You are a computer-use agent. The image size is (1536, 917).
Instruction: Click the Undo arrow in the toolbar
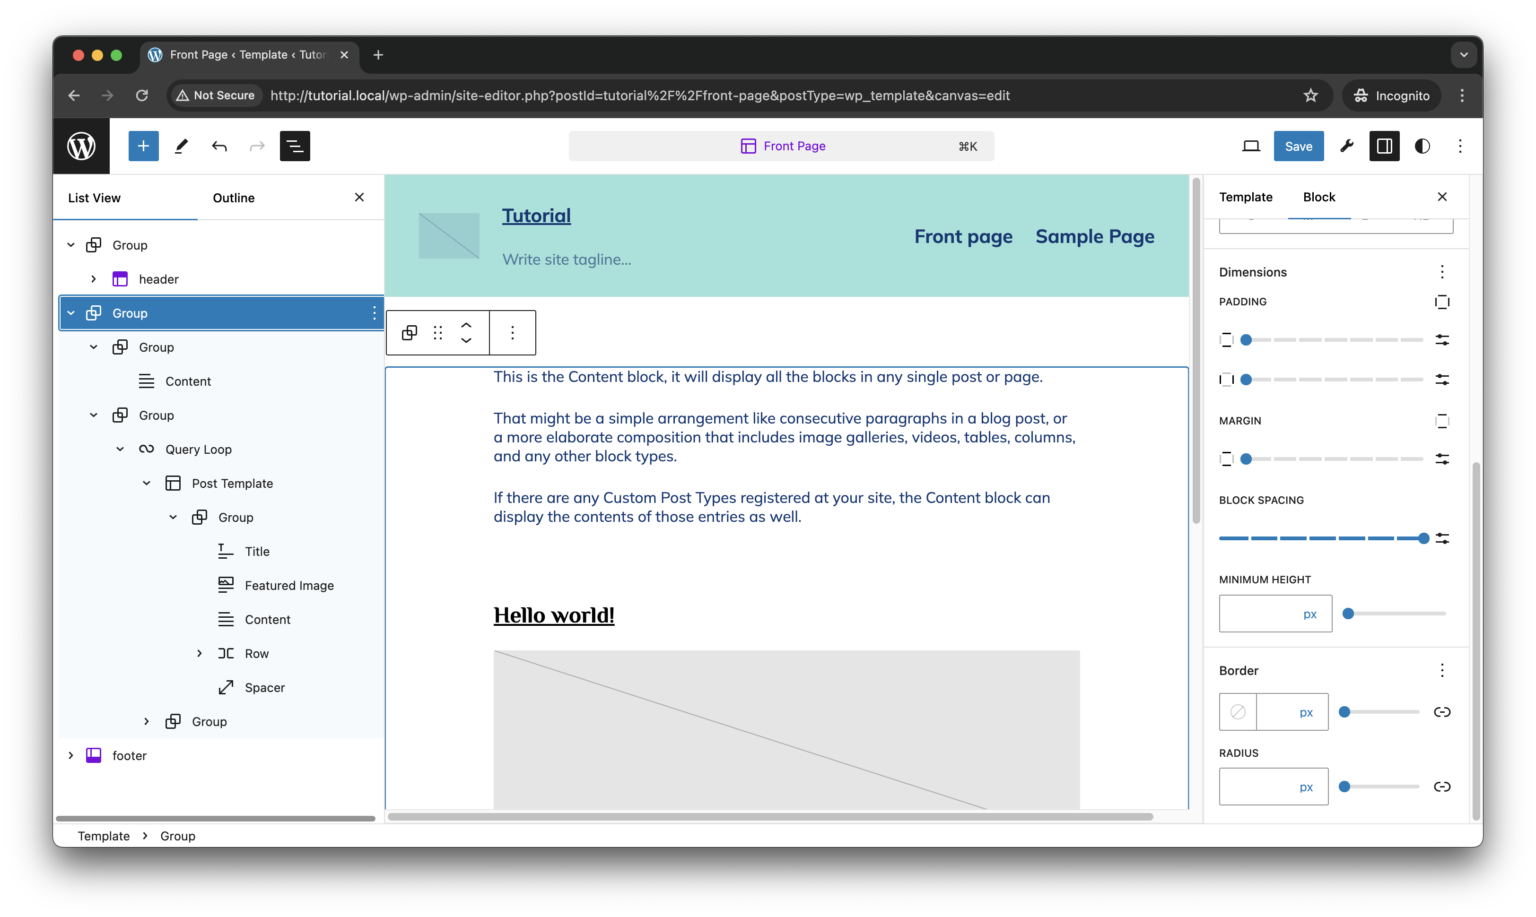coord(219,145)
